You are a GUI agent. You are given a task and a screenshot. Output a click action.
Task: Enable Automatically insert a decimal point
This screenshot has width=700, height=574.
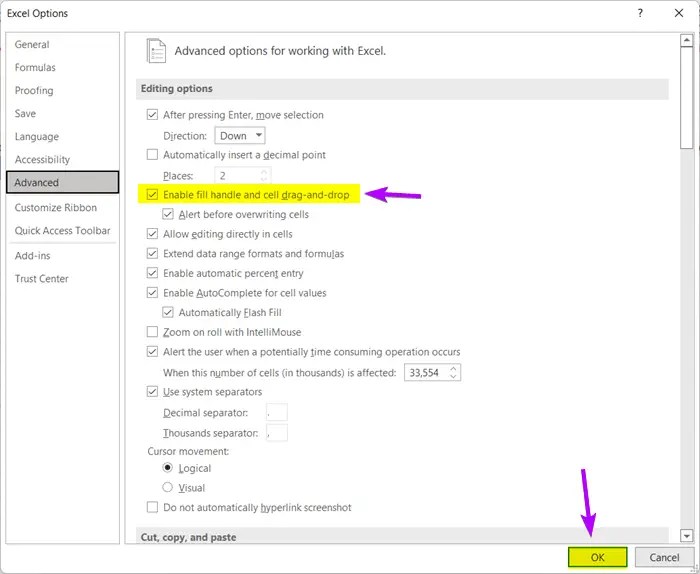pyautogui.click(x=152, y=154)
